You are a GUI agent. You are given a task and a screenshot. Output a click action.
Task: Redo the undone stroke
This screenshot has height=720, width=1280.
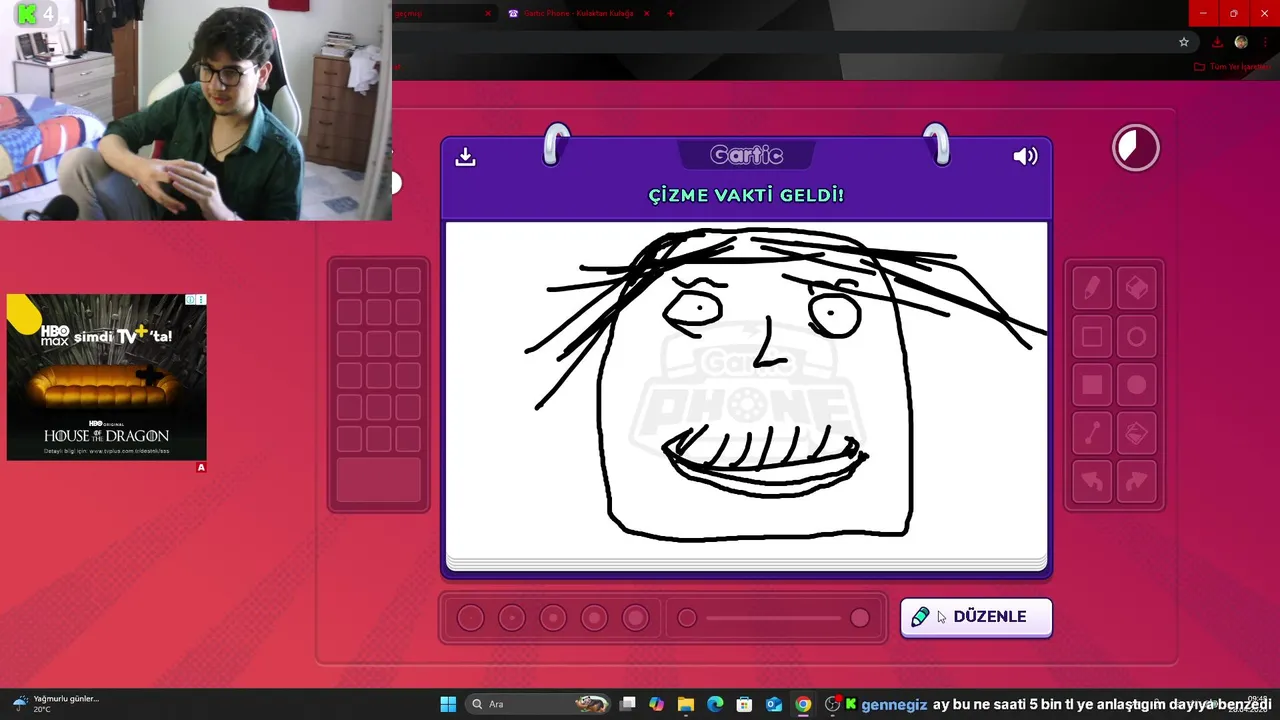(x=1136, y=482)
